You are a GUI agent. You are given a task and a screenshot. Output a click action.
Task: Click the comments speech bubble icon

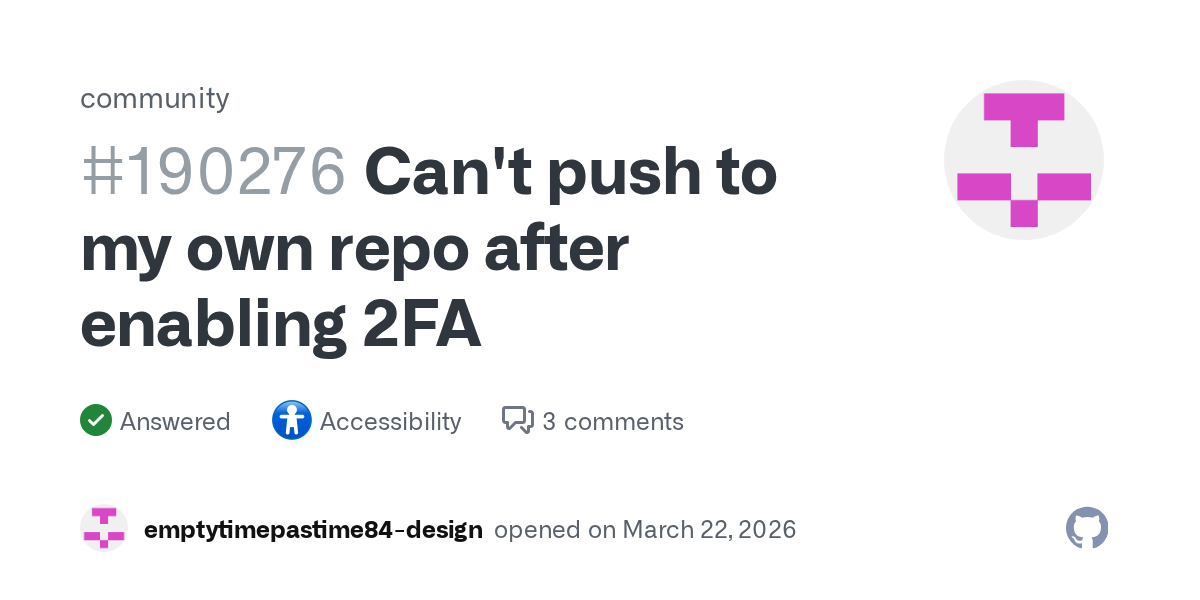pyautogui.click(x=517, y=421)
